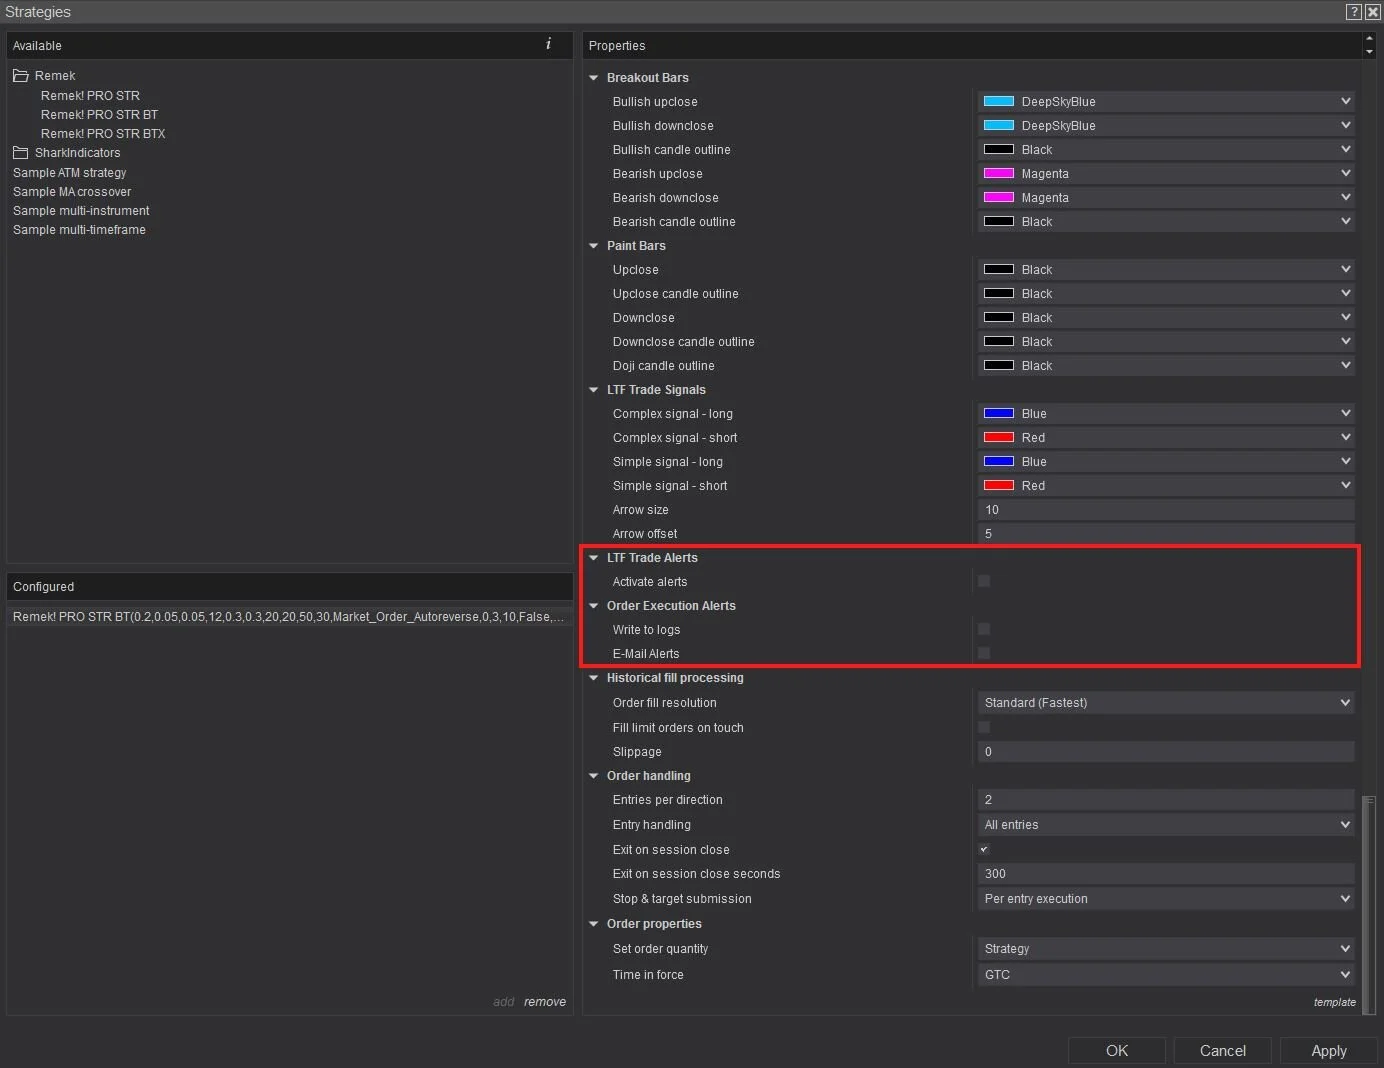Click the add link
This screenshot has height=1068, width=1384.
[x=503, y=1001]
